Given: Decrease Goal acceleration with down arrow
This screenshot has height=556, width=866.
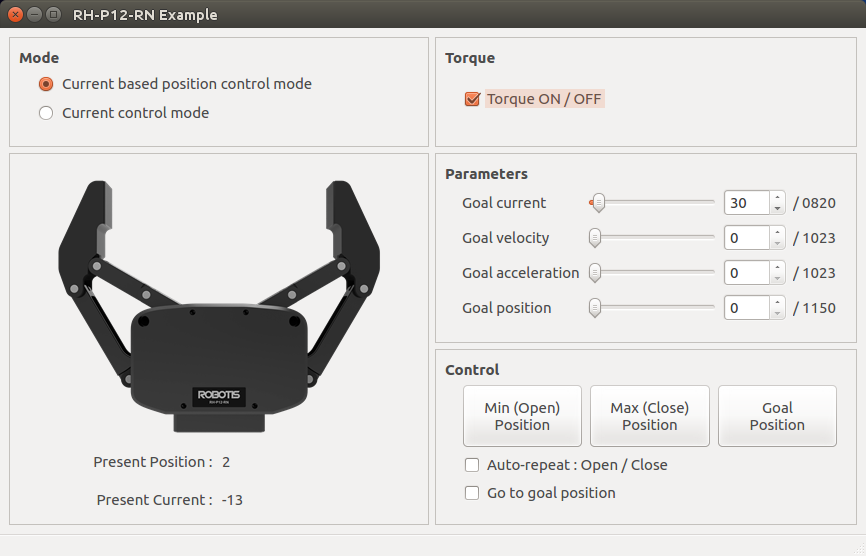Looking at the screenshot, I should [x=777, y=279].
